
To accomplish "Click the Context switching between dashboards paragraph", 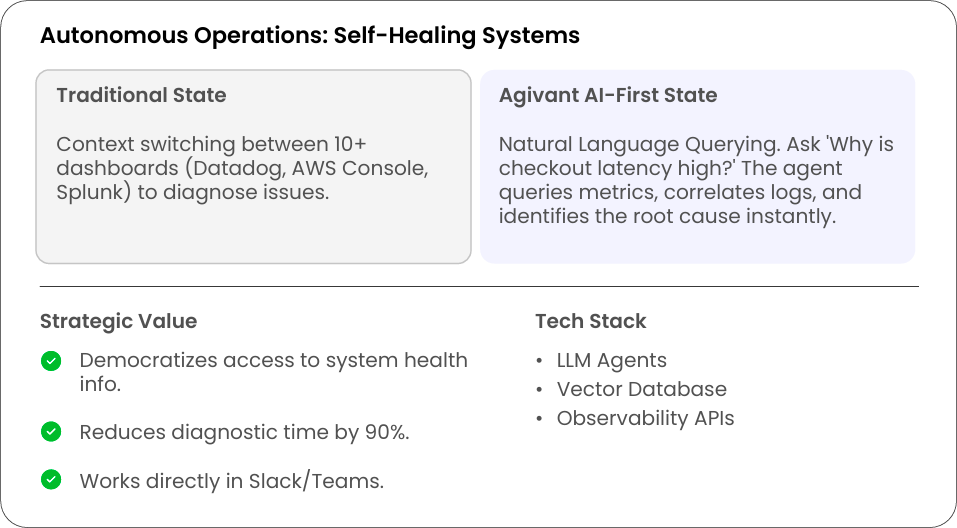I will click(242, 168).
